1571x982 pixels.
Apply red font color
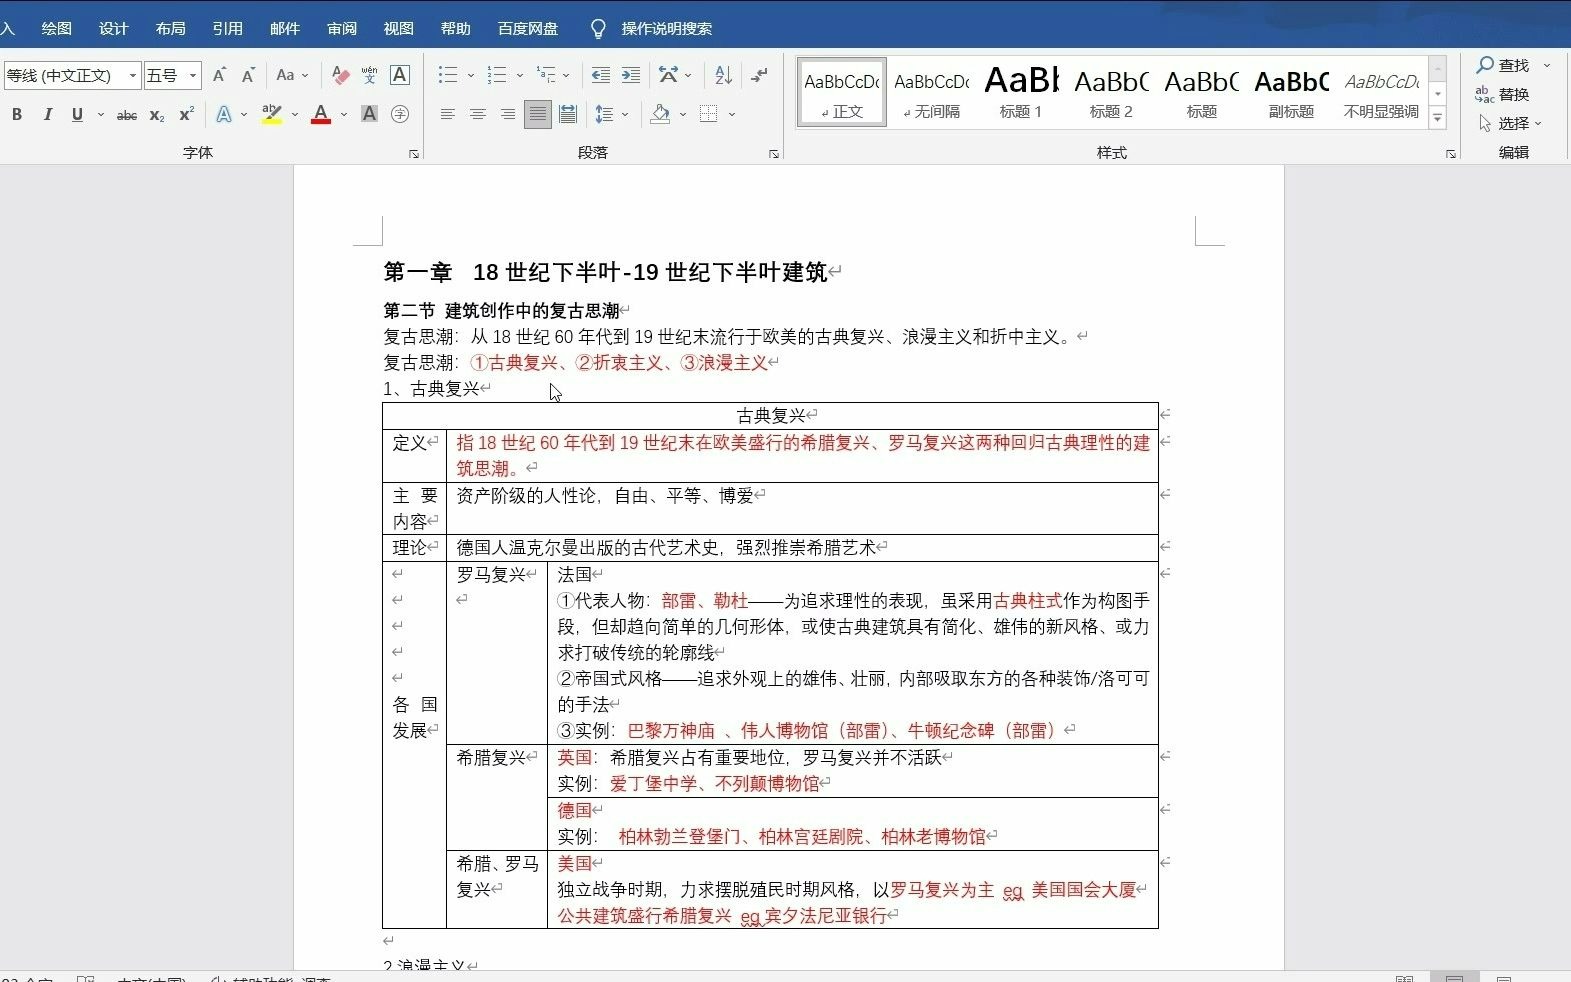321,115
